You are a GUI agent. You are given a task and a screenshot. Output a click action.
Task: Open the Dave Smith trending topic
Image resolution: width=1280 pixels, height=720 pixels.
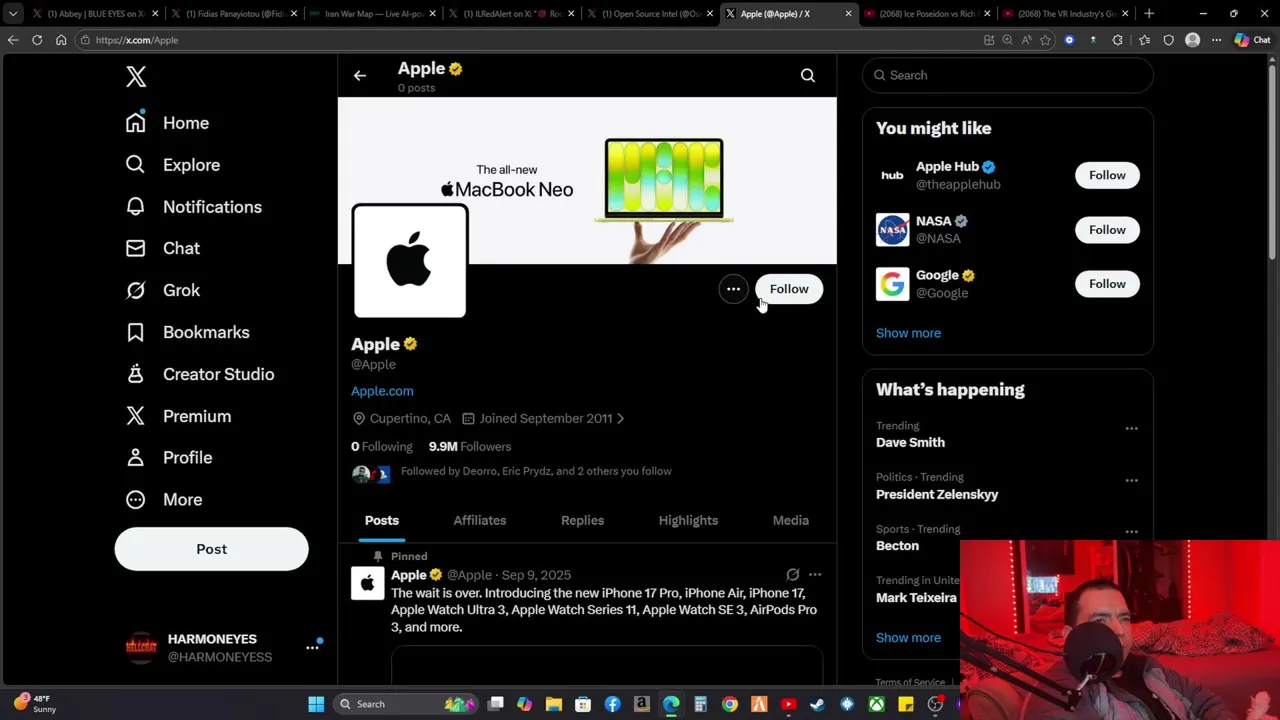pyautogui.click(x=910, y=442)
